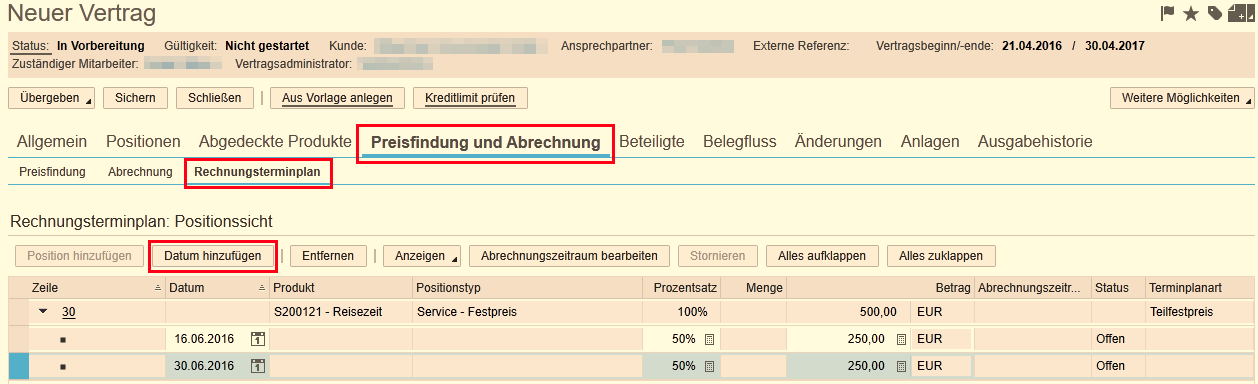Click the Sichern button
Viewport: 1258px width, 384px height.
click(135, 98)
